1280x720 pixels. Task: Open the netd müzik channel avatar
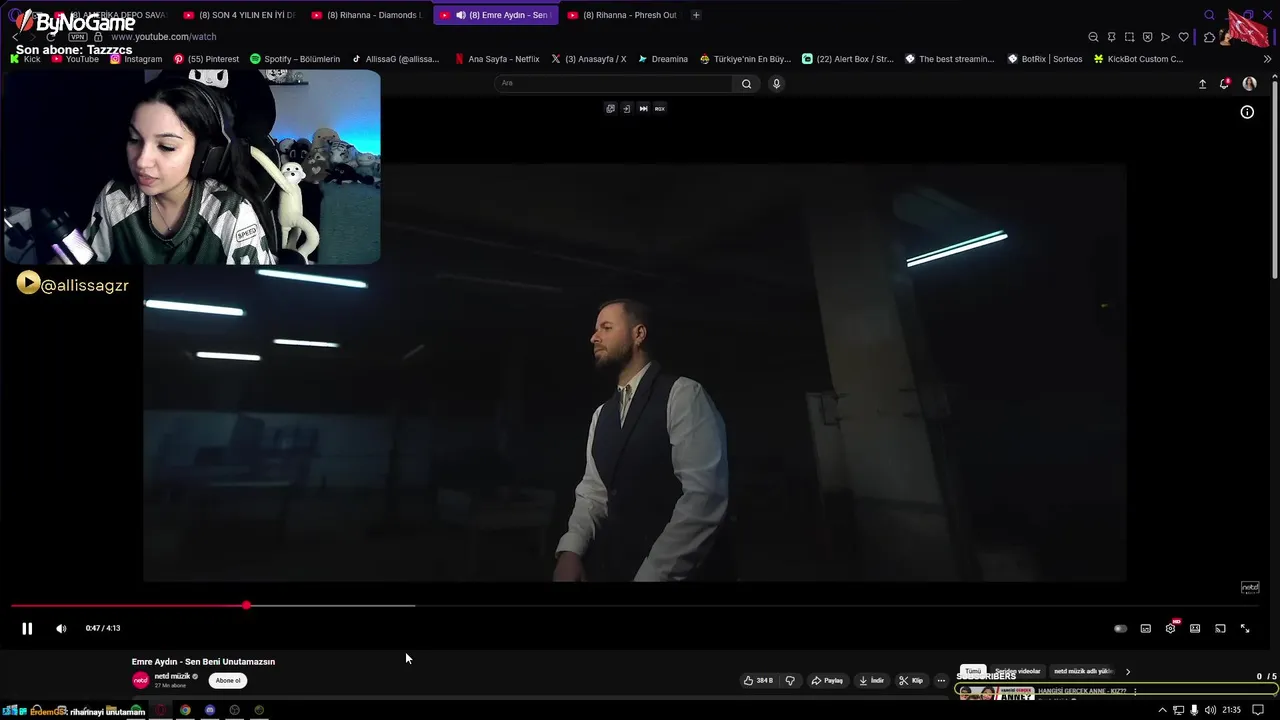(x=140, y=681)
